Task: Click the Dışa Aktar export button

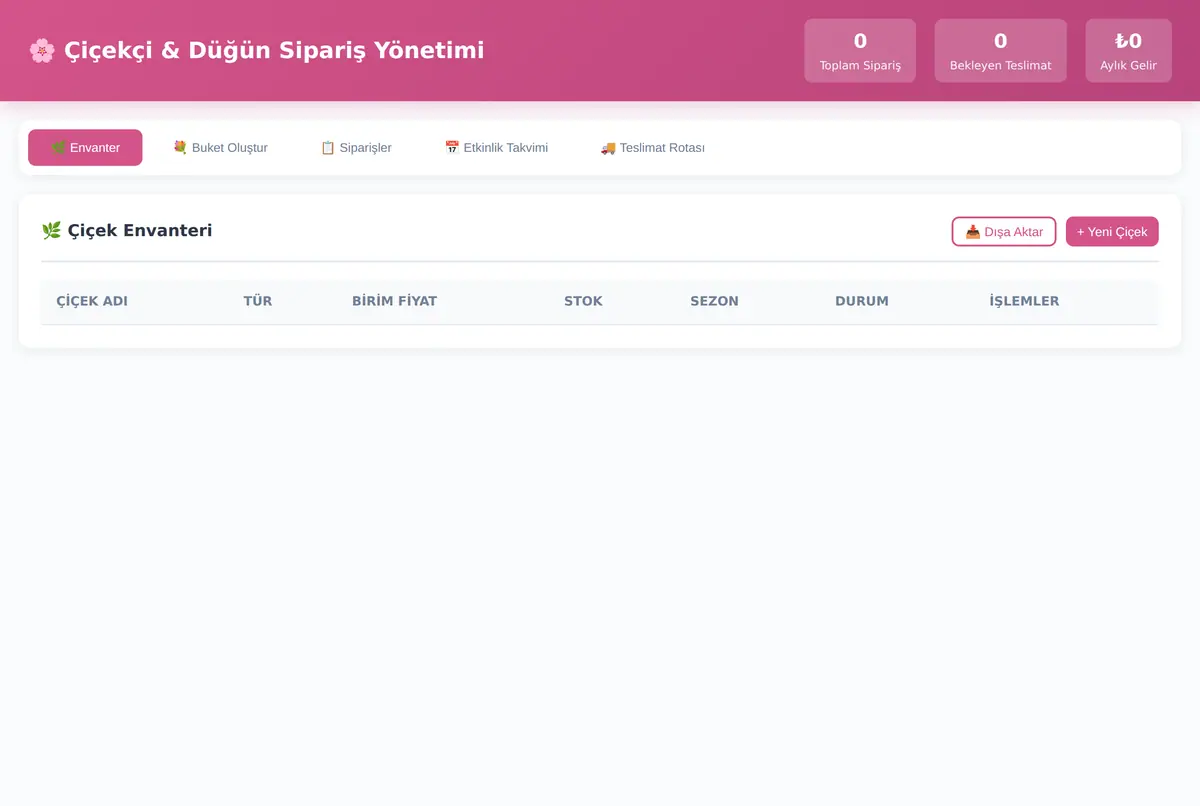Action: point(1004,232)
